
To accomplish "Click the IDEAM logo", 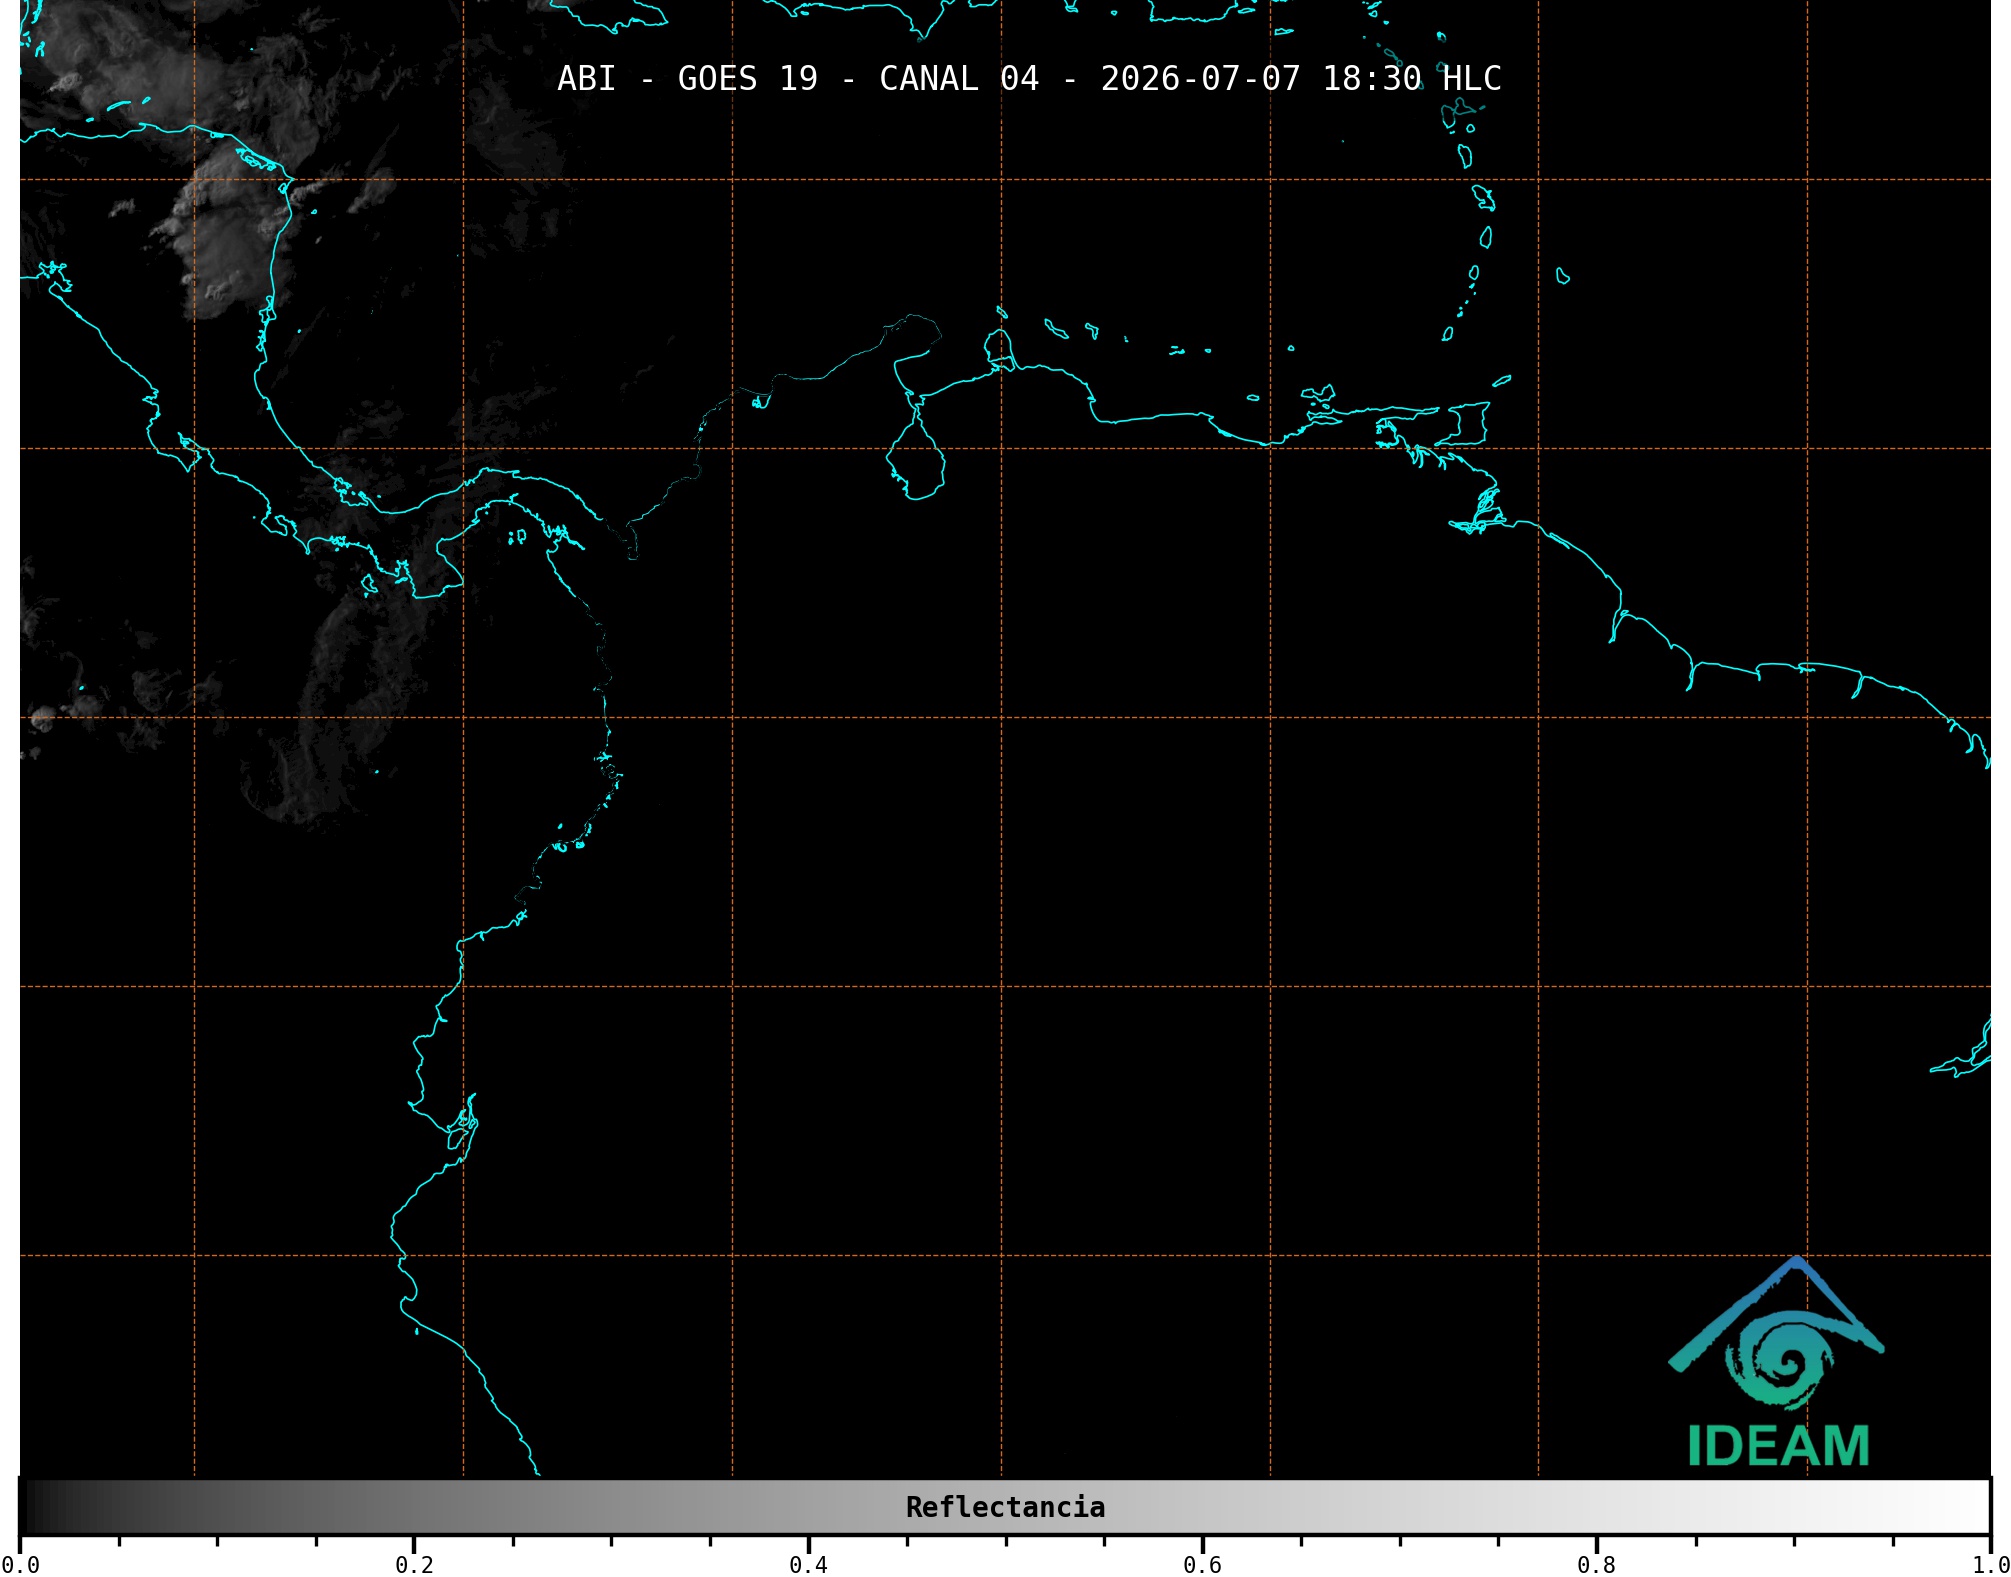I will click(x=1777, y=1362).
